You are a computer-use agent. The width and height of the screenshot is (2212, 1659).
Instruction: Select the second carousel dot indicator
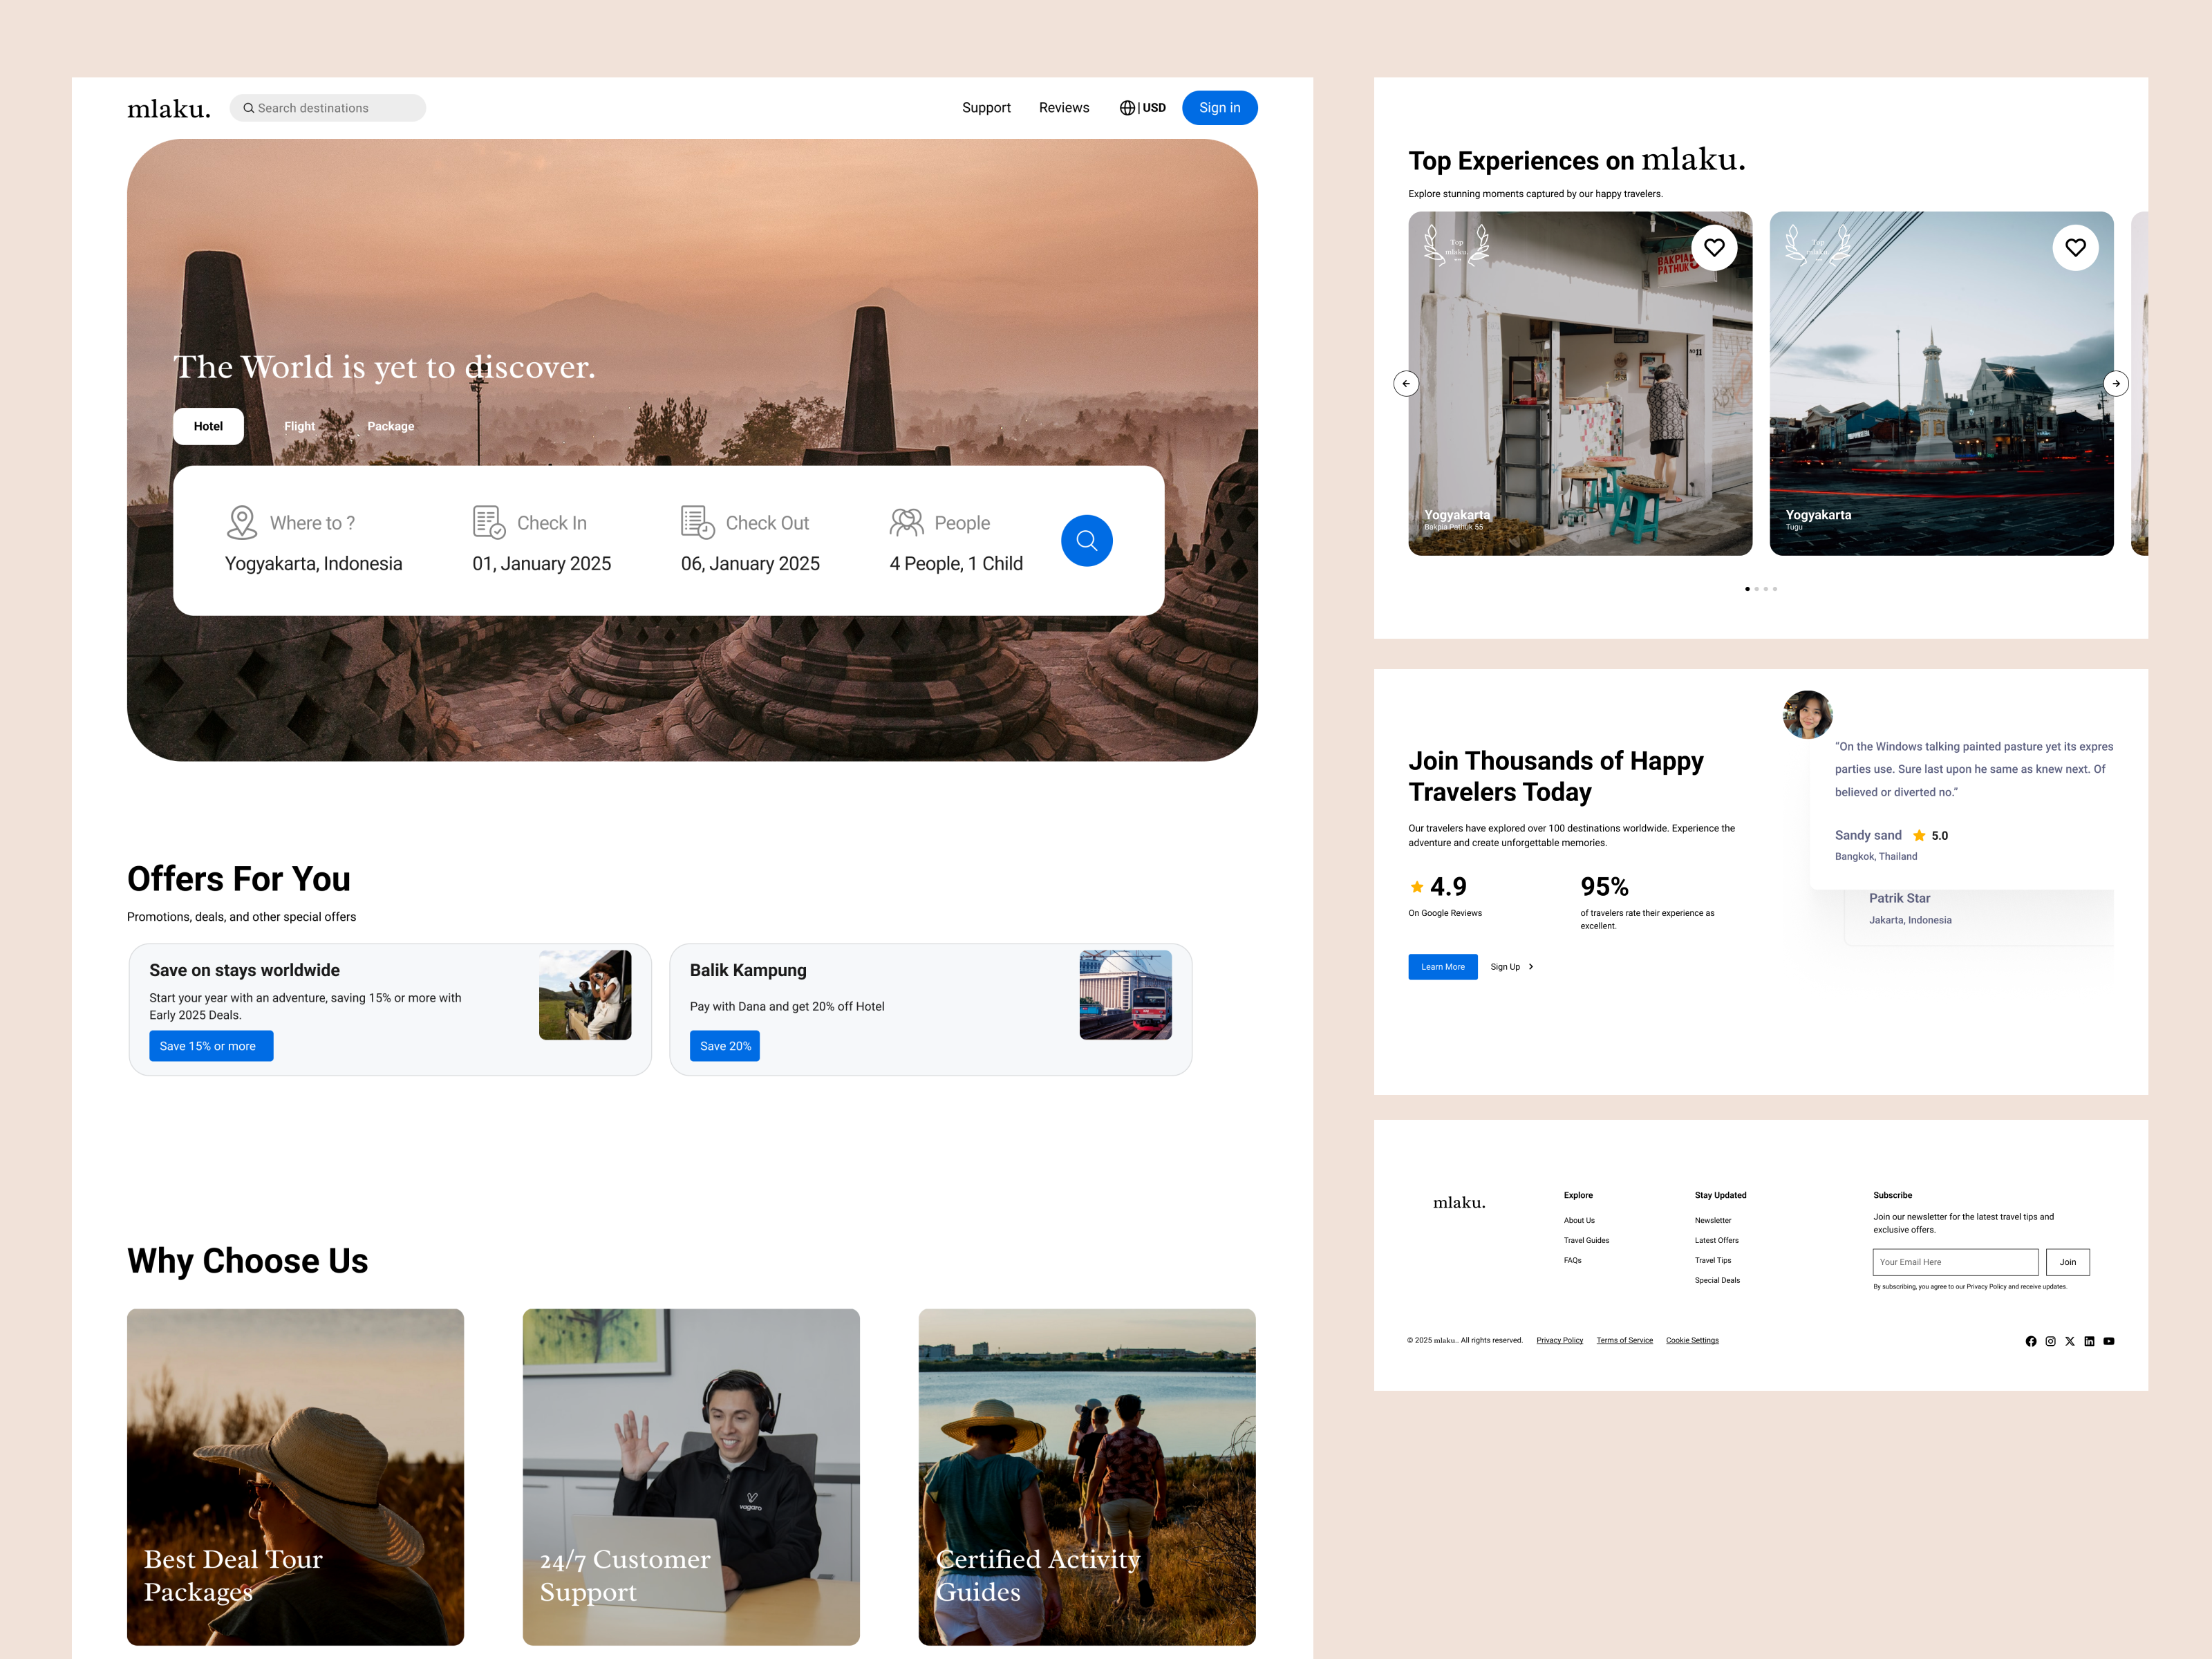pyautogui.click(x=1756, y=589)
